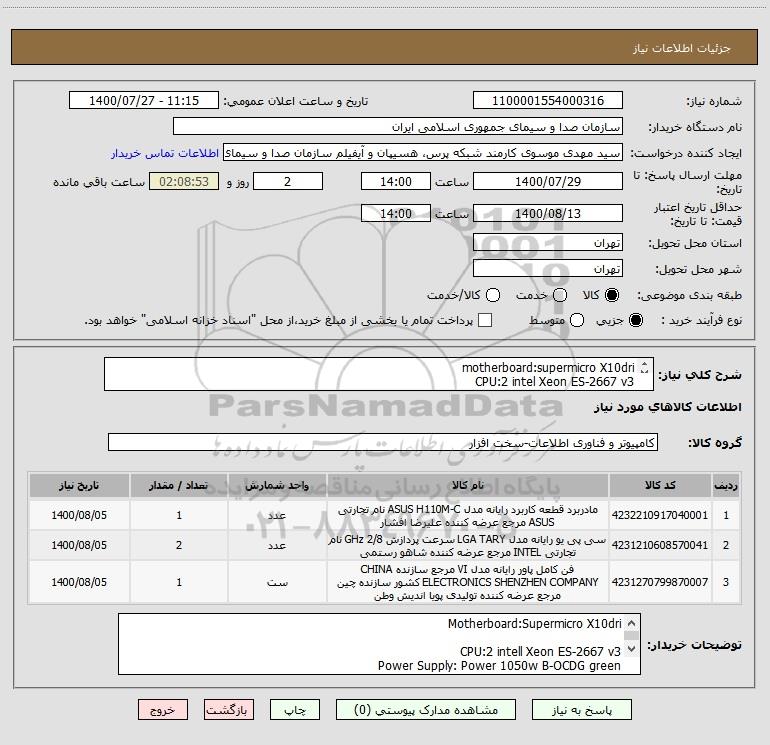The image size is (770, 745).
Task: Click the ASUS H110M-C motherboard item name
Action: coord(468,516)
